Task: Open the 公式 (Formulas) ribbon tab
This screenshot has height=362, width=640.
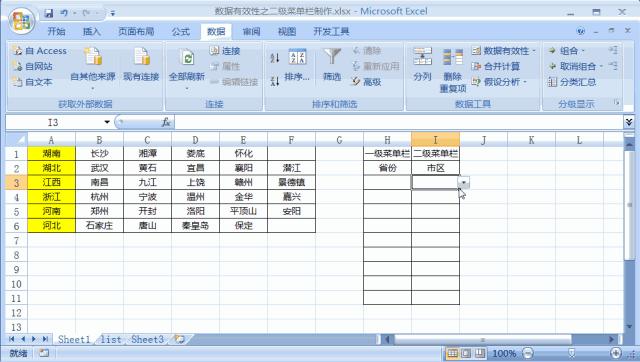Action: pyautogui.click(x=180, y=31)
